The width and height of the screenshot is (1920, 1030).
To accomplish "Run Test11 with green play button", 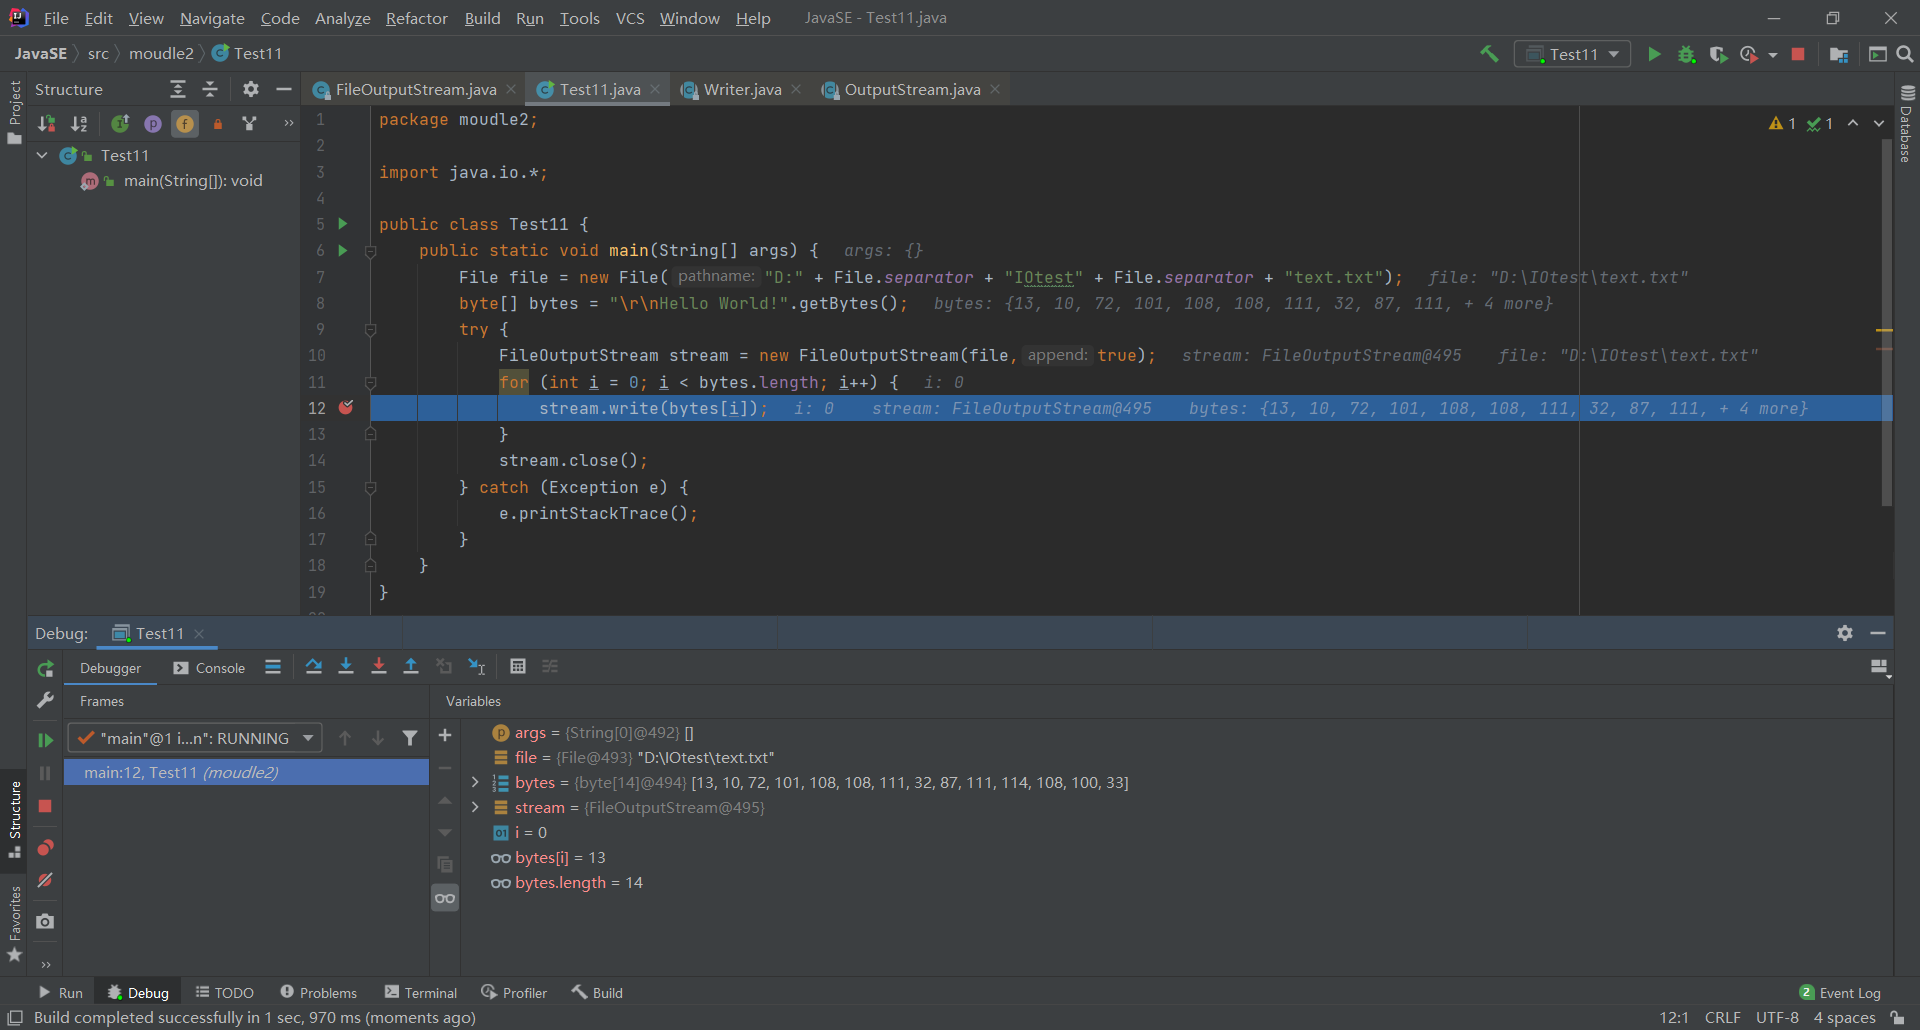I will pyautogui.click(x=1654, y=54).
